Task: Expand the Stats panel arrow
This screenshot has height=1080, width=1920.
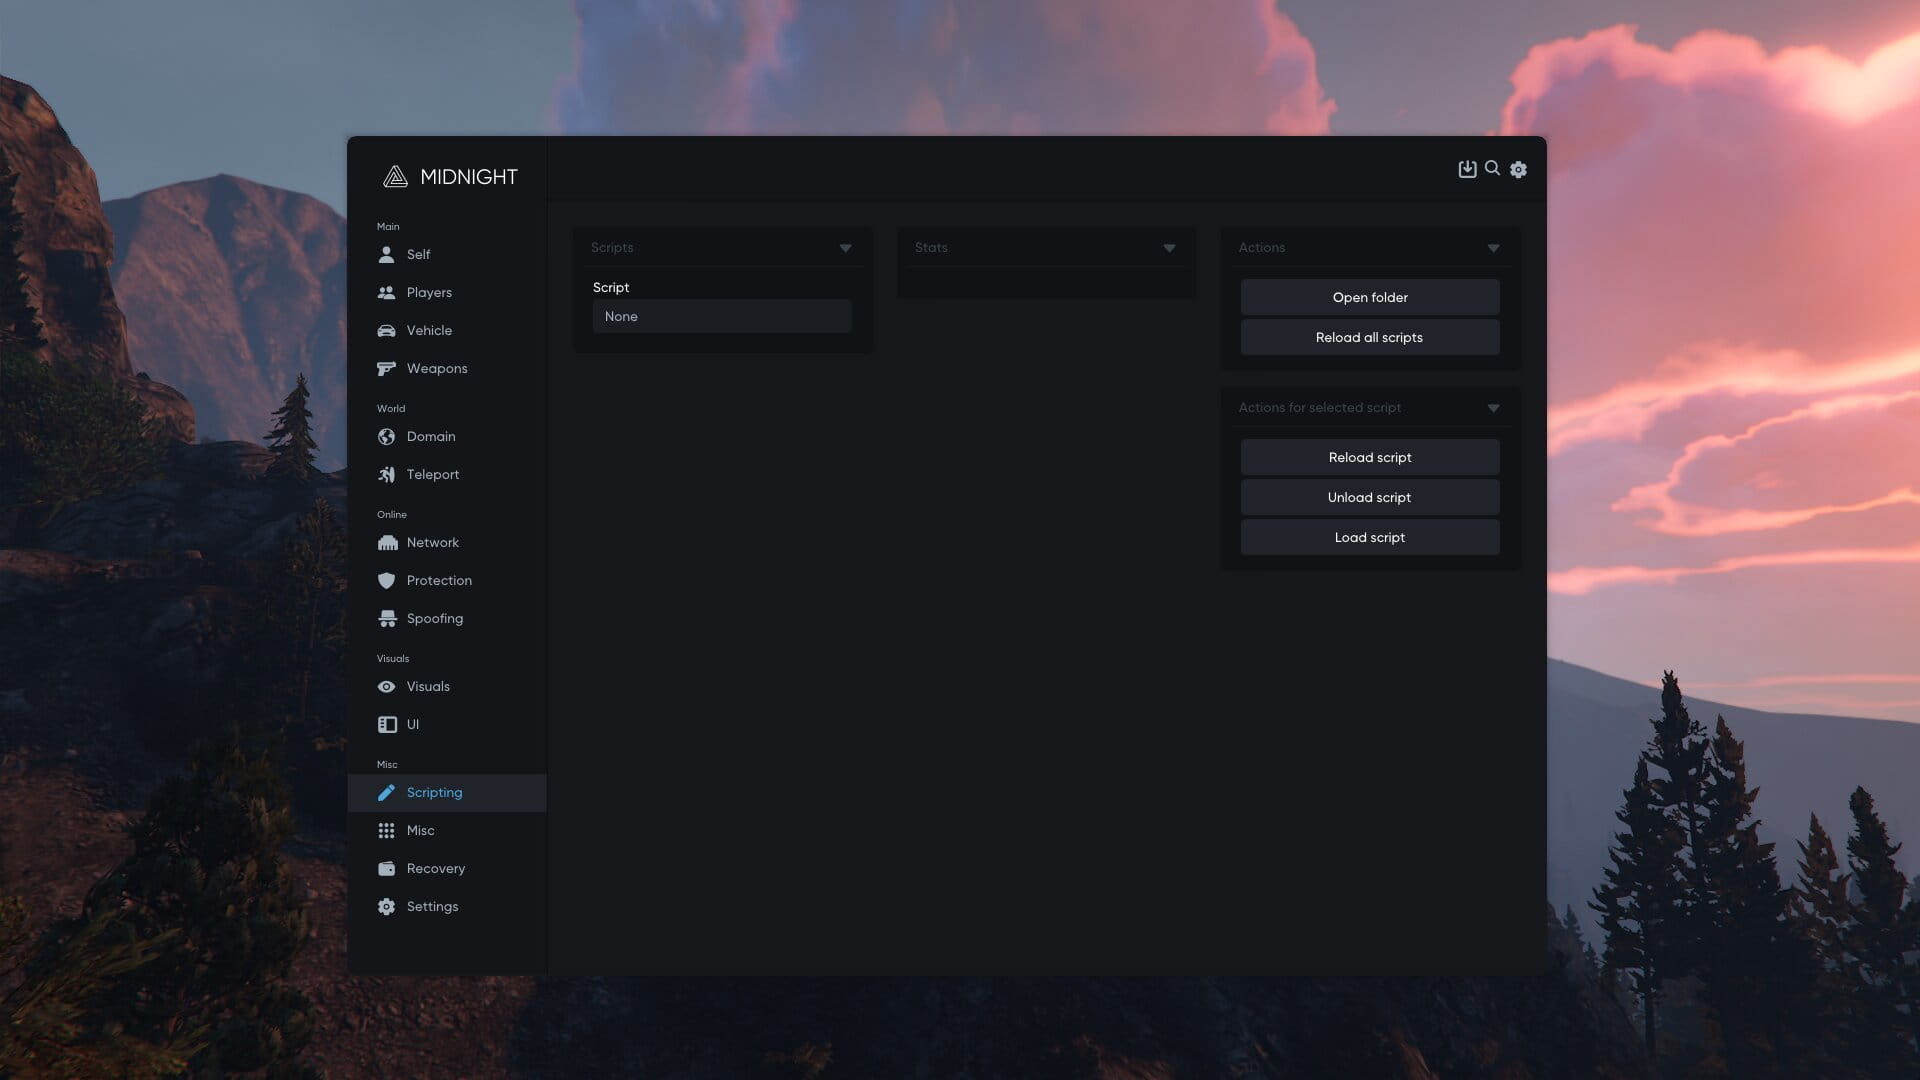Action: [x=1169, y=248]
